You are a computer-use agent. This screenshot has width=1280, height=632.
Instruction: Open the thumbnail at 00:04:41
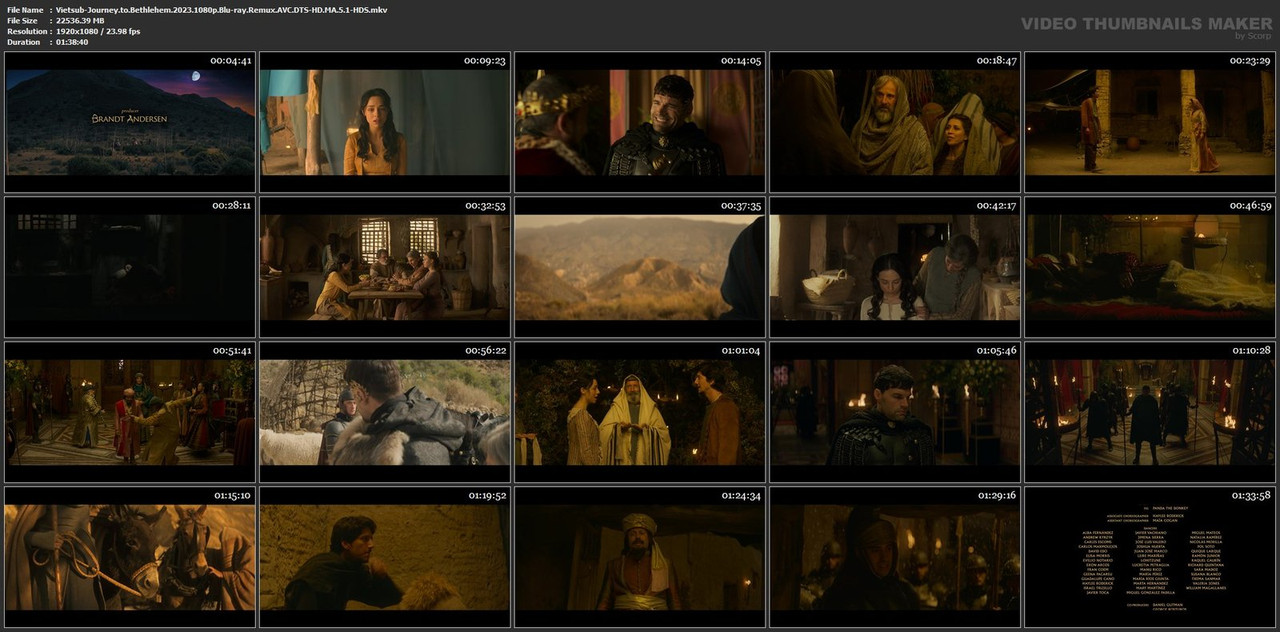pyautogui.click(x=130, y=122)
